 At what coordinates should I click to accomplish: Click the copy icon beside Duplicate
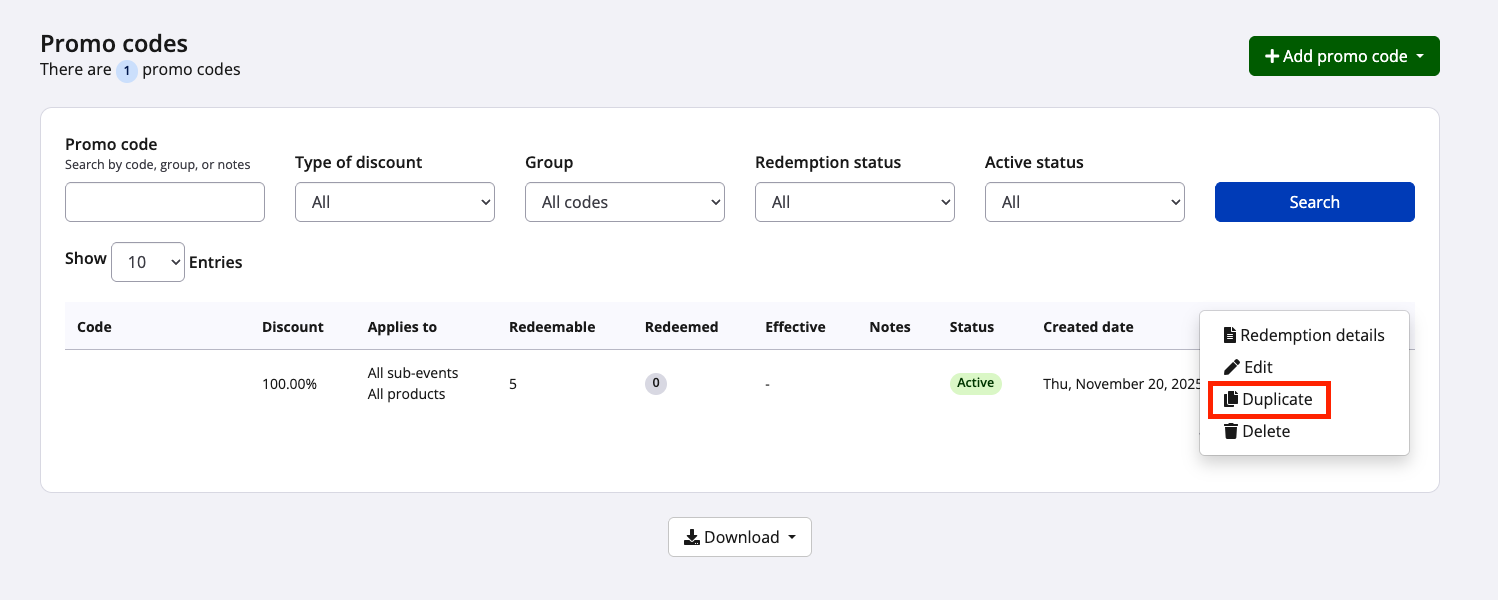(x=1231, y=399)
